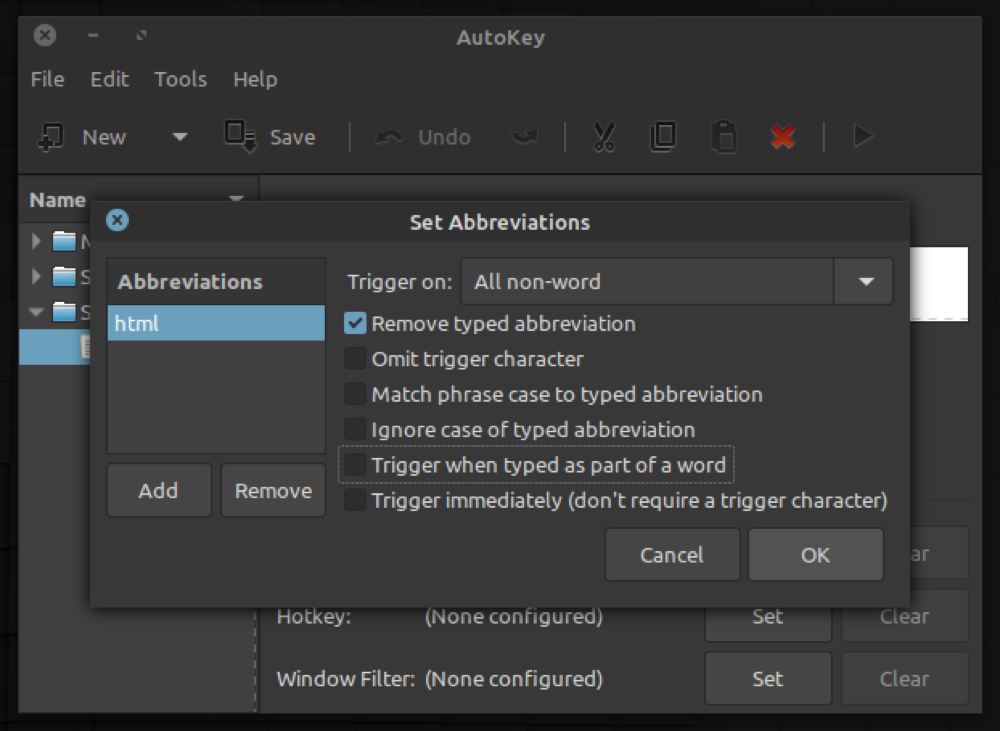Open the Help menu
1000x731 pixels.
pos(255,79)
